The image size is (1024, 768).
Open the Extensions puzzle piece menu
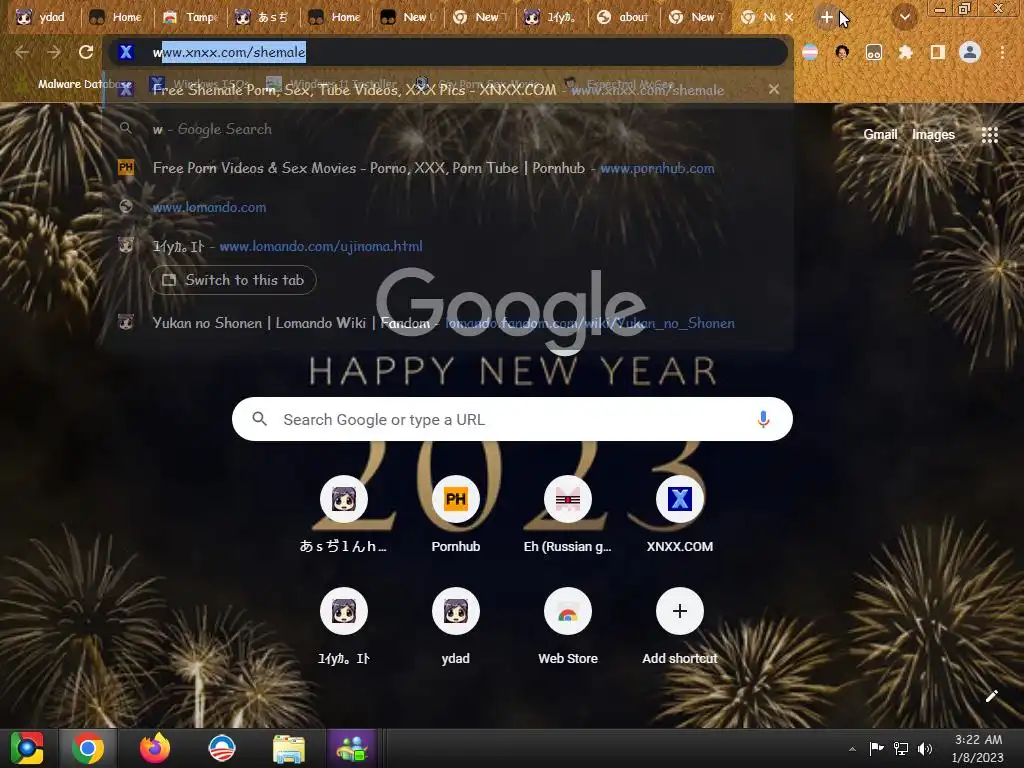[906, 52]
